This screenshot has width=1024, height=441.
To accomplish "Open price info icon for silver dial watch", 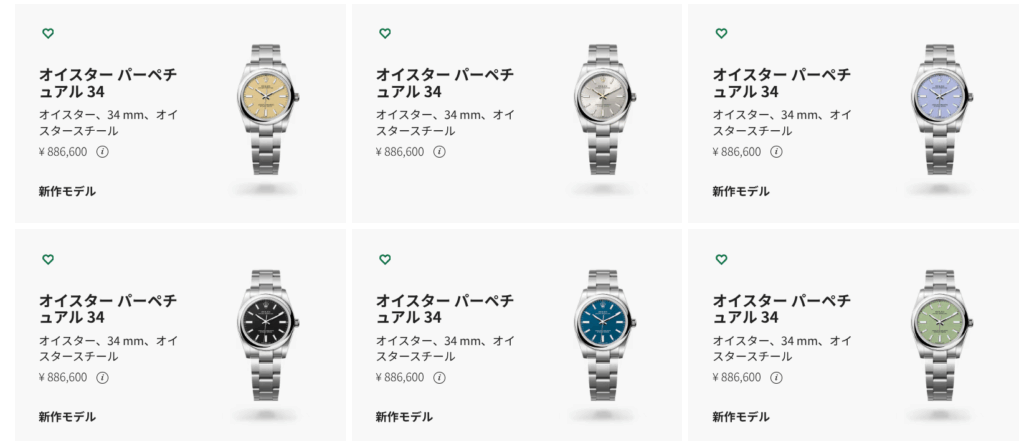I will (x=440, y=152).
